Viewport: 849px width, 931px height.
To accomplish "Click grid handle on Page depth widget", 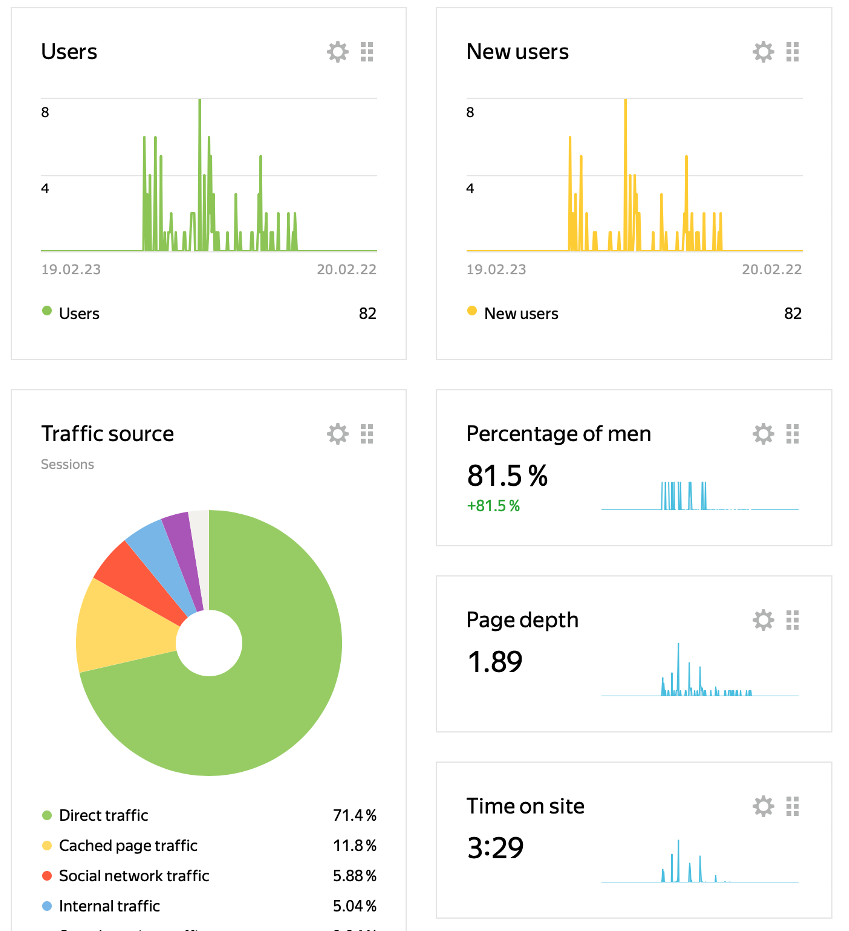I will [793, 620].
